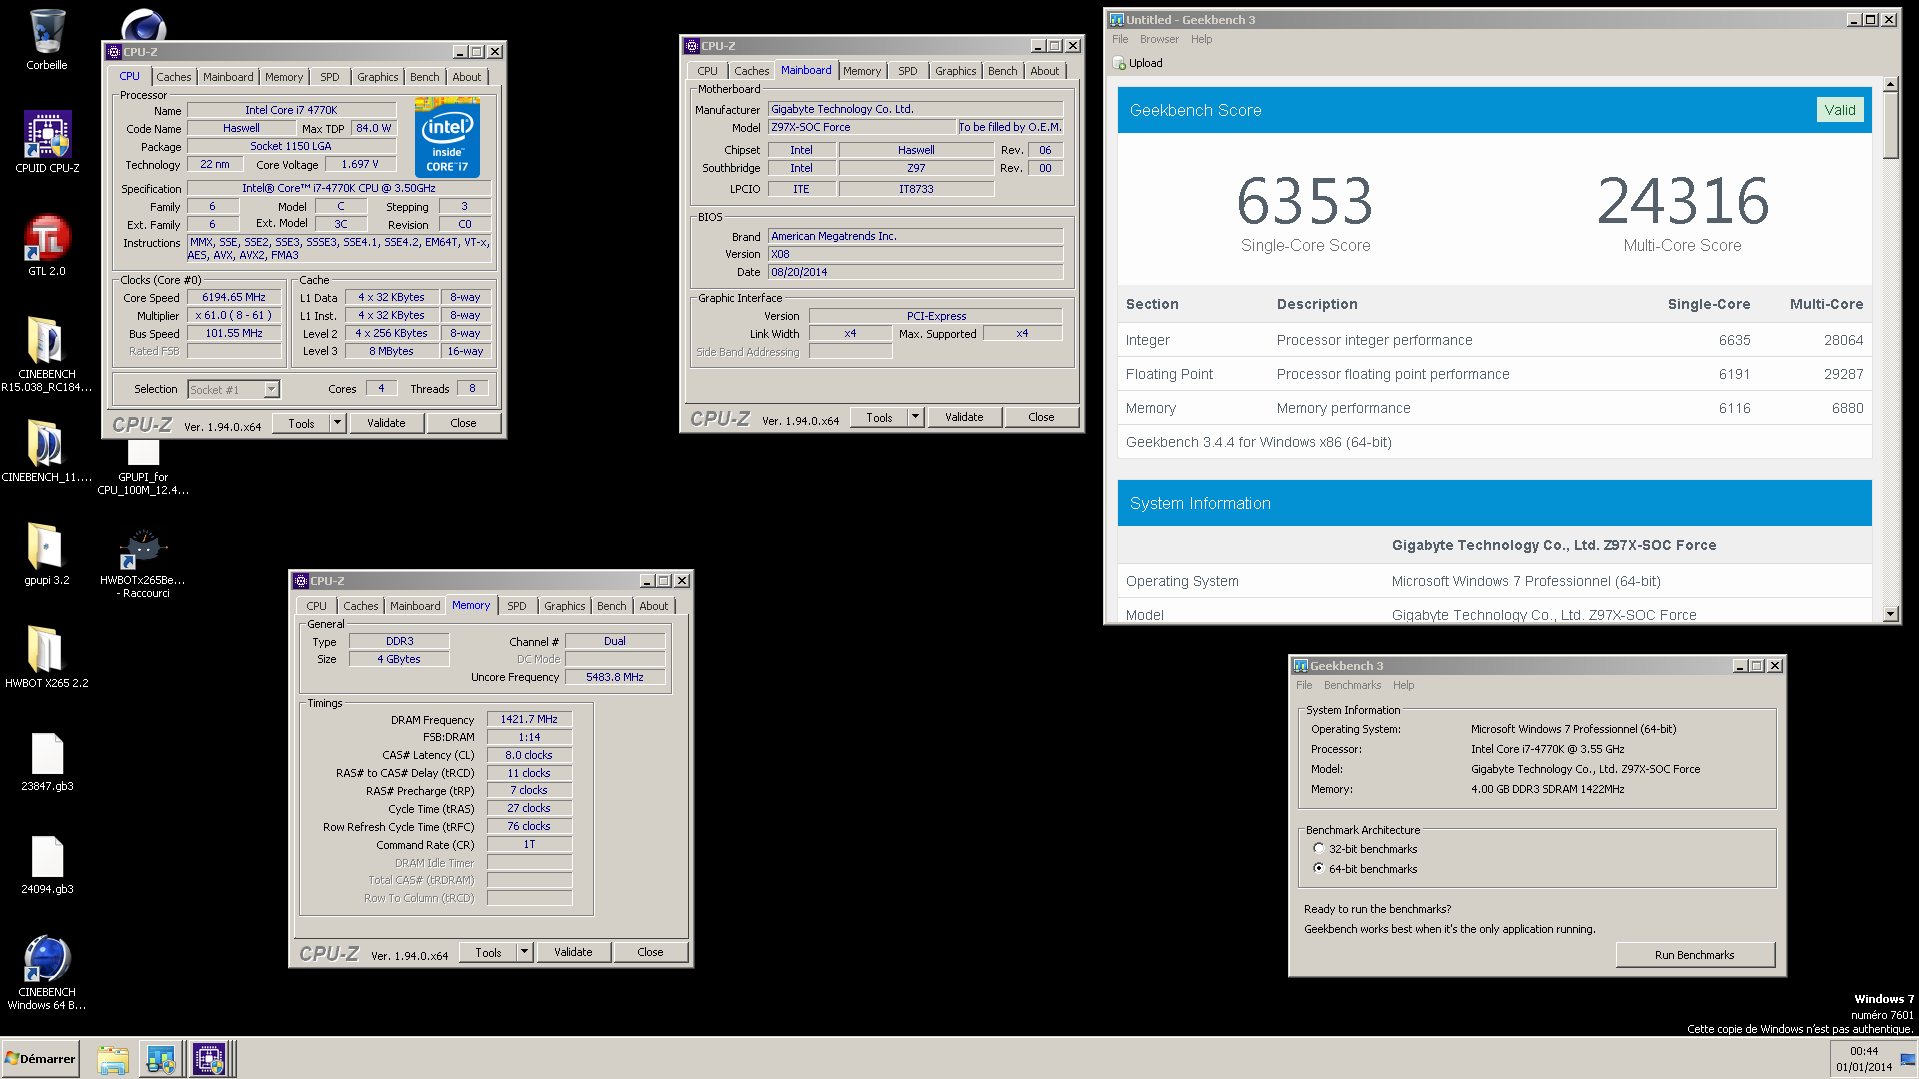Click Close button in Mainboard CPU-Z window
The width and height of the screenshot is (1919, 1079).
tap(1041, 417)
